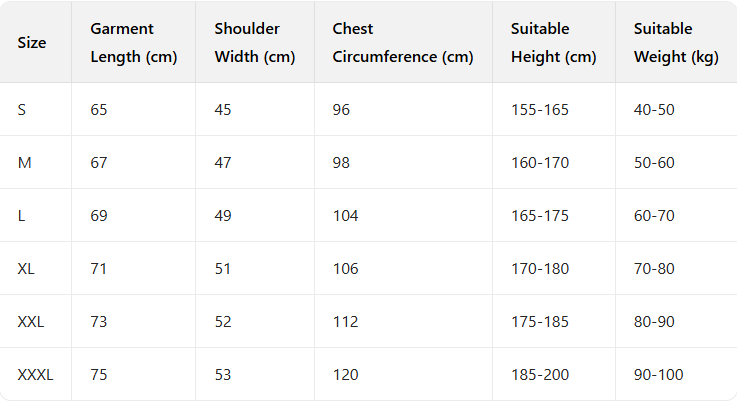
Task: Click the Suitable Weight (kg) header
Action: 676,43
